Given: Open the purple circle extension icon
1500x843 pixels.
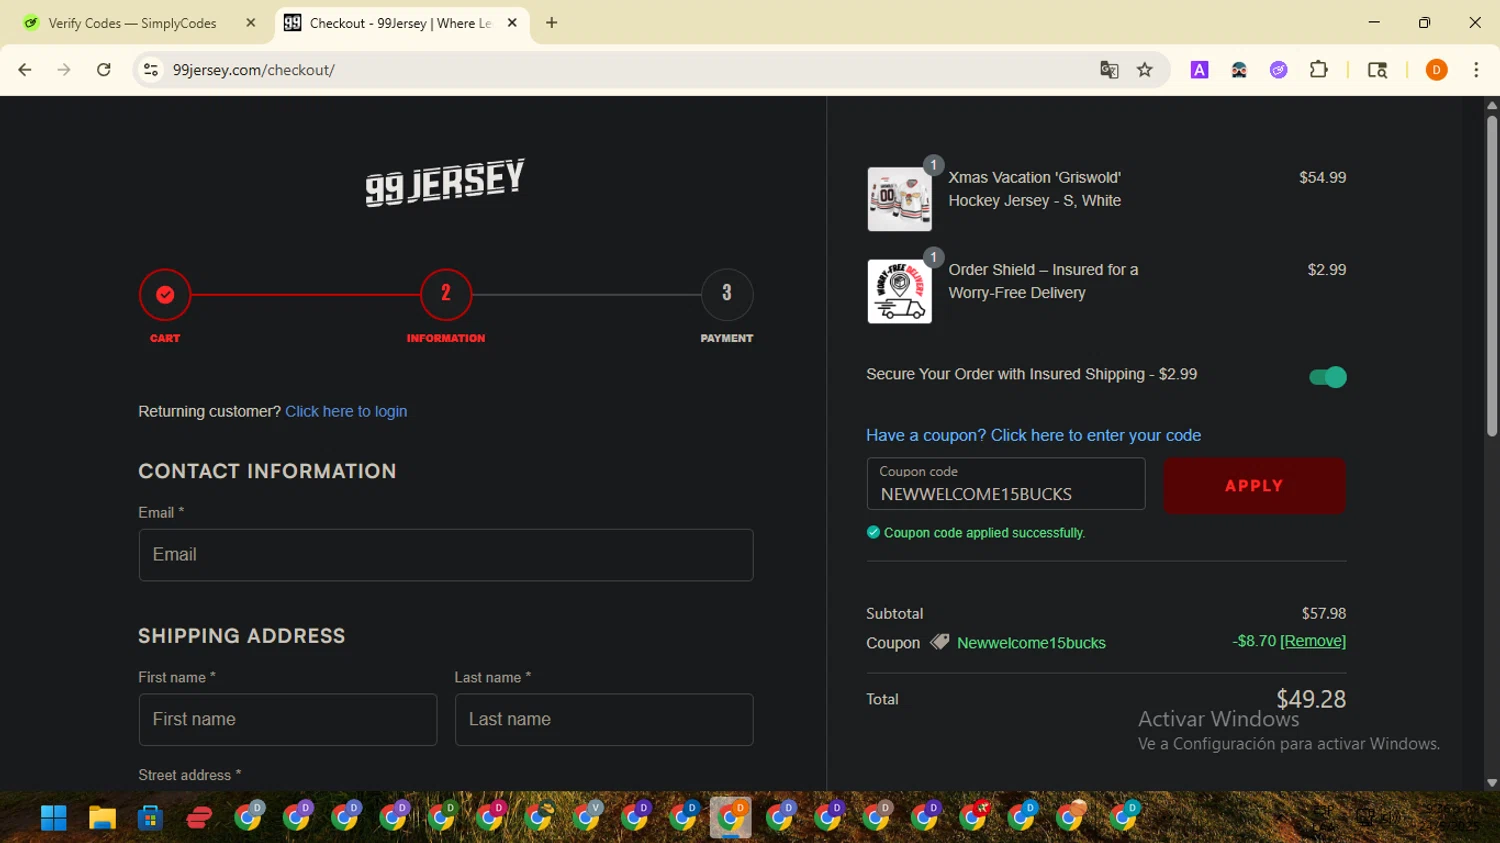Looking at the screenshot, I should 1279,70.
